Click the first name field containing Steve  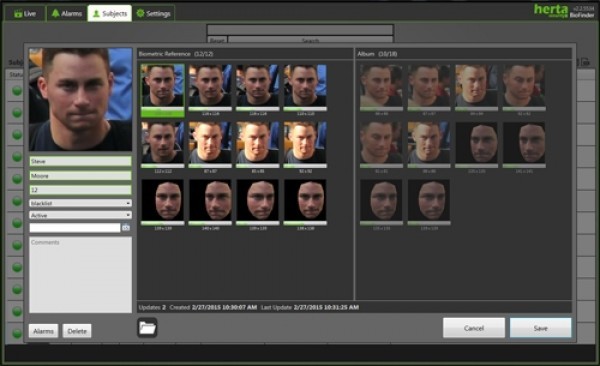(80, 161)
